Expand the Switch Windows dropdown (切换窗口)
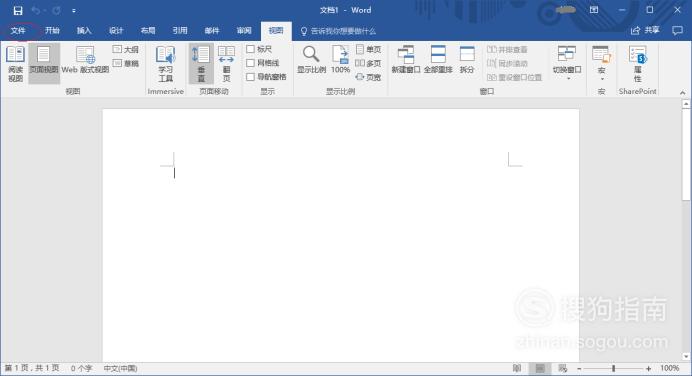 (x=567, y=63)
